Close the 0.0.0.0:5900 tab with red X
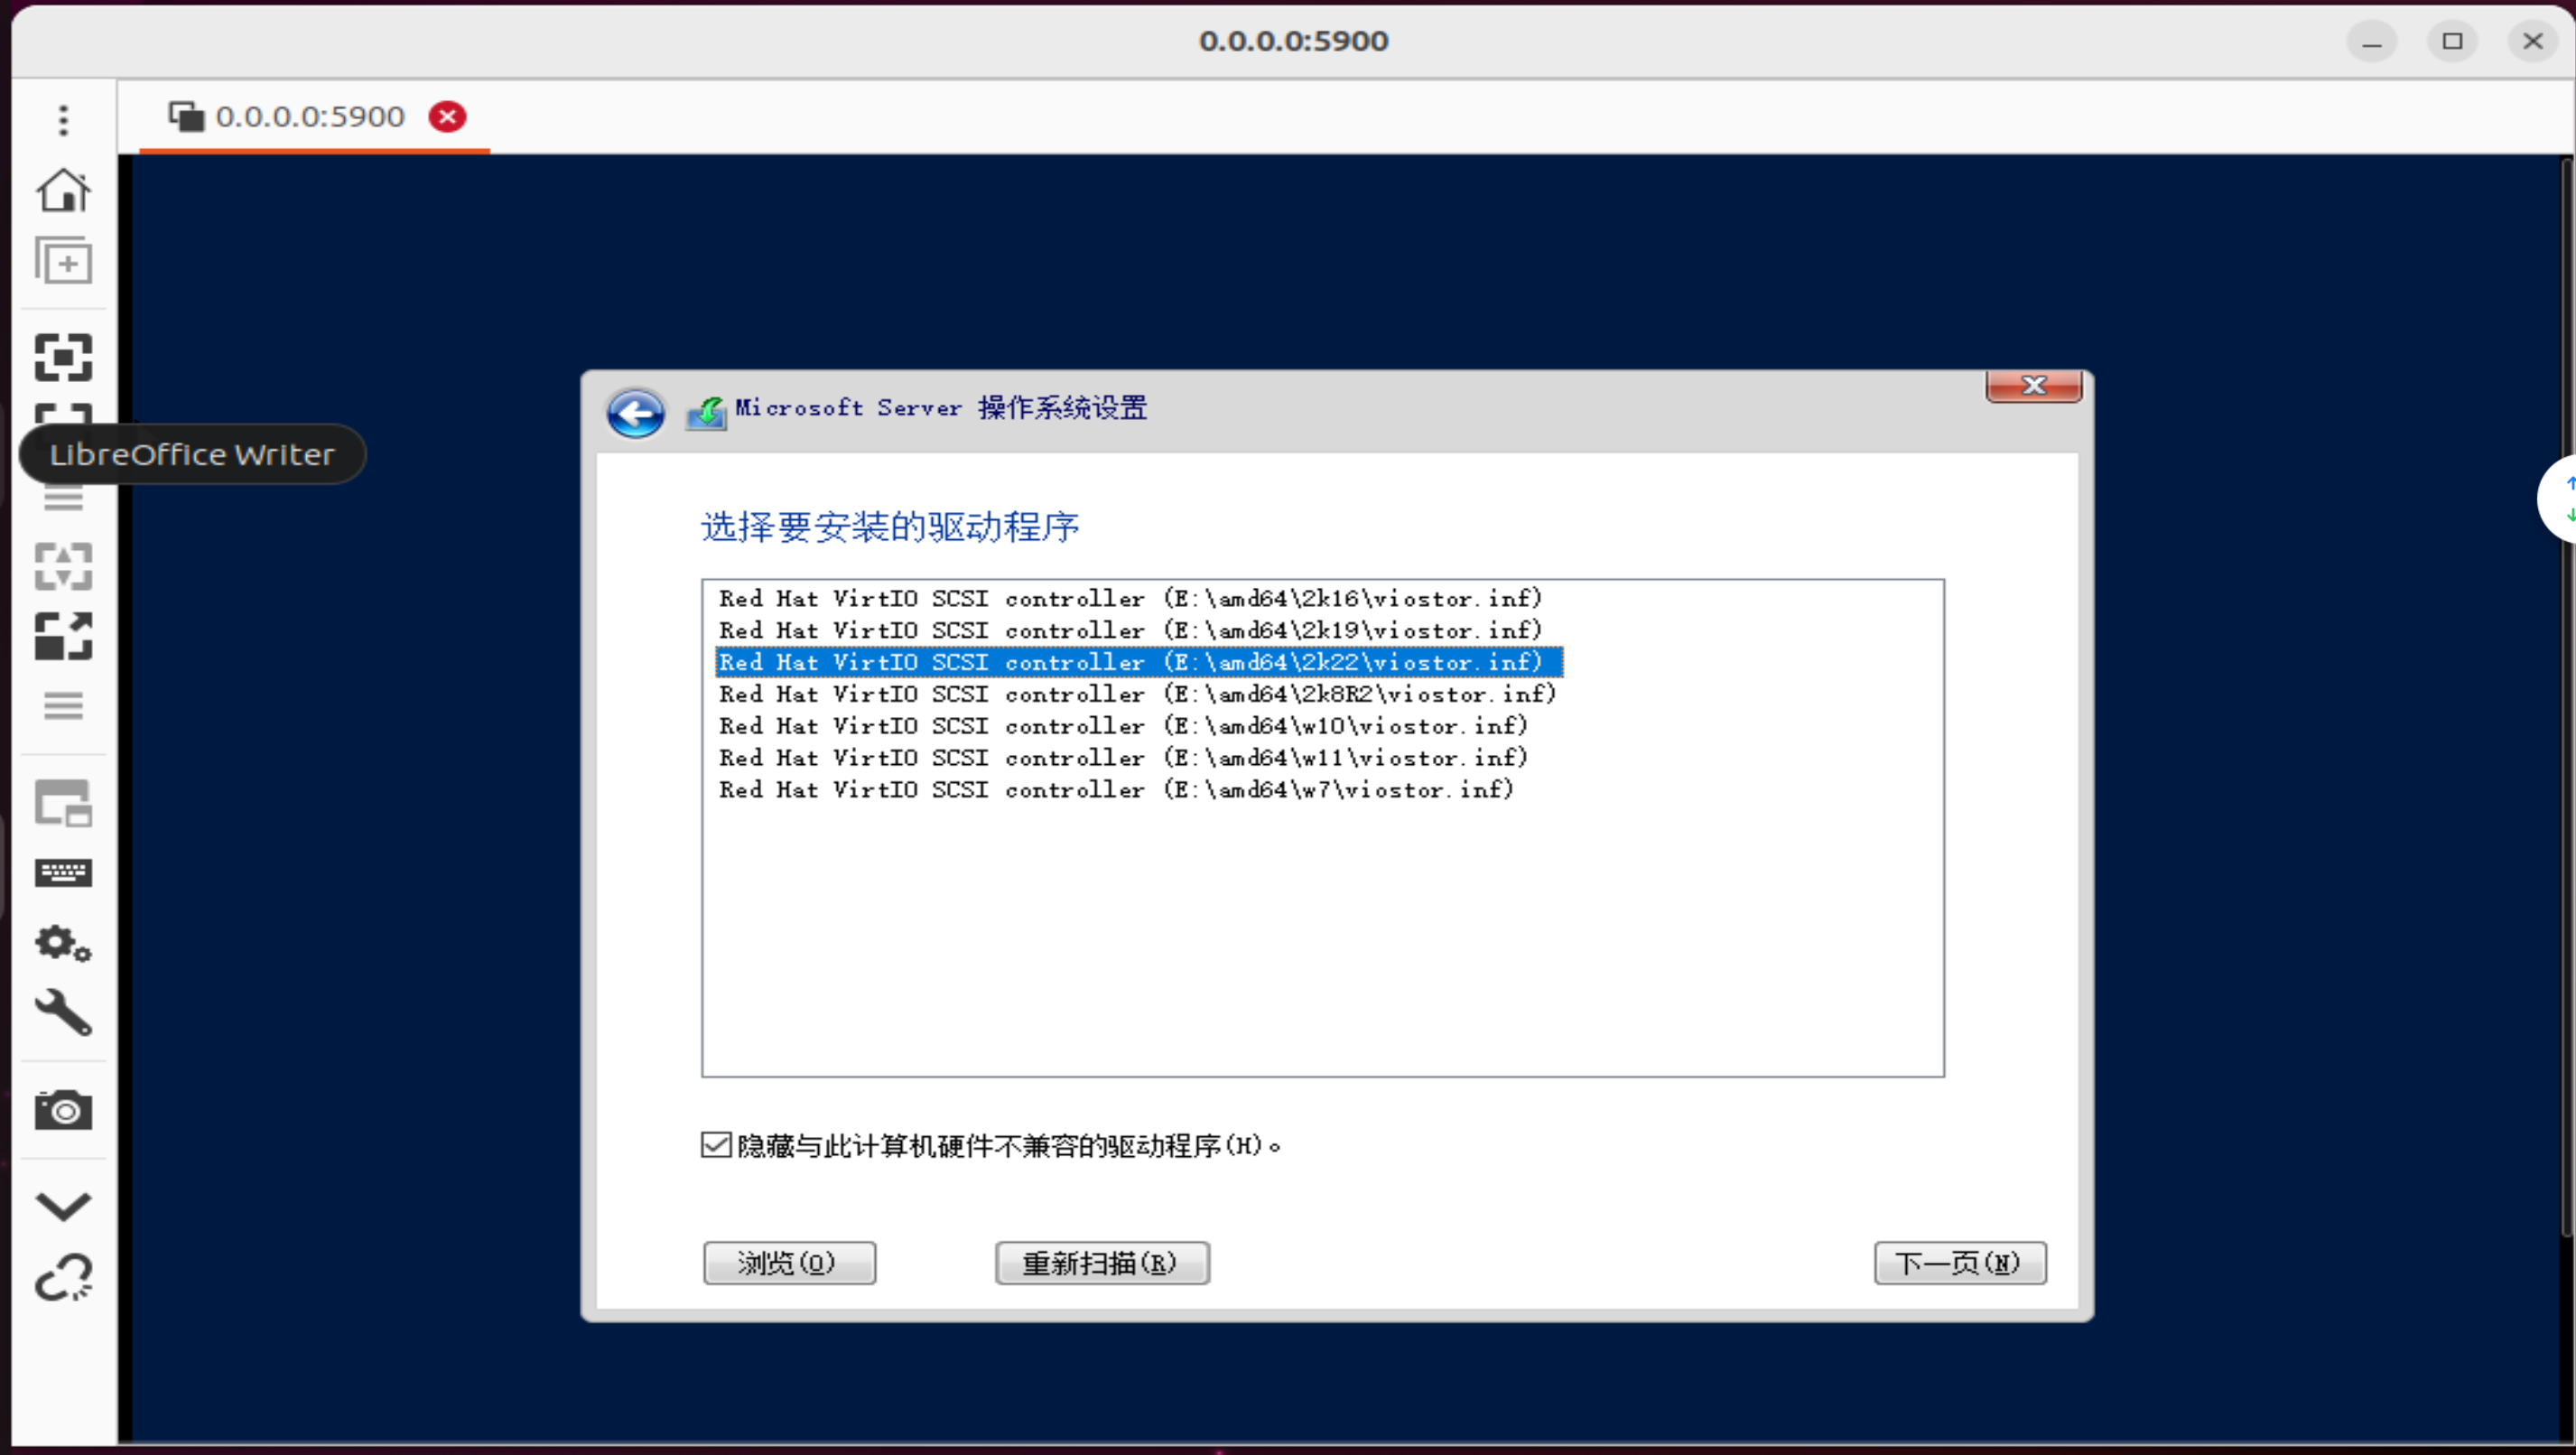 pos(447,117)
